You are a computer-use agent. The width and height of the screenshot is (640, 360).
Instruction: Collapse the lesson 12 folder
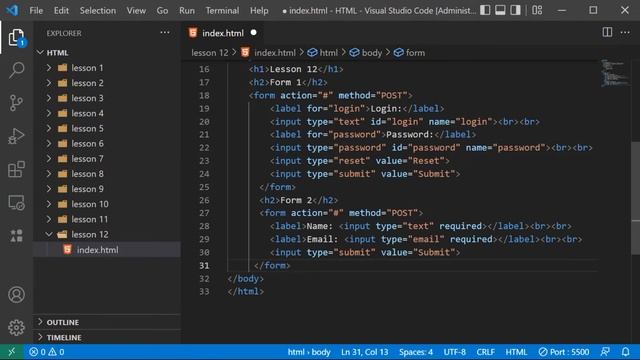pyautogui.click(x=49, y=234)
